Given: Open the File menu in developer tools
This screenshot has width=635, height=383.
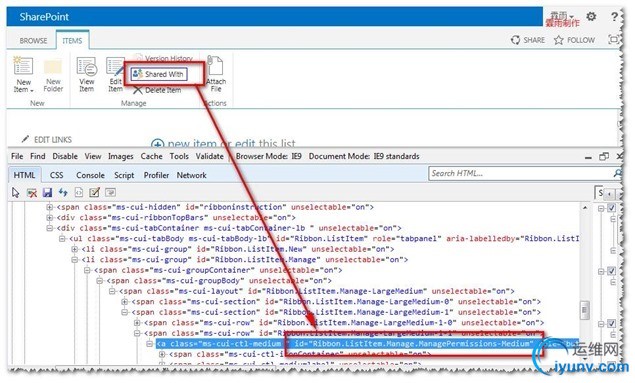Looking at the screenshot, I should click(17, 156).
